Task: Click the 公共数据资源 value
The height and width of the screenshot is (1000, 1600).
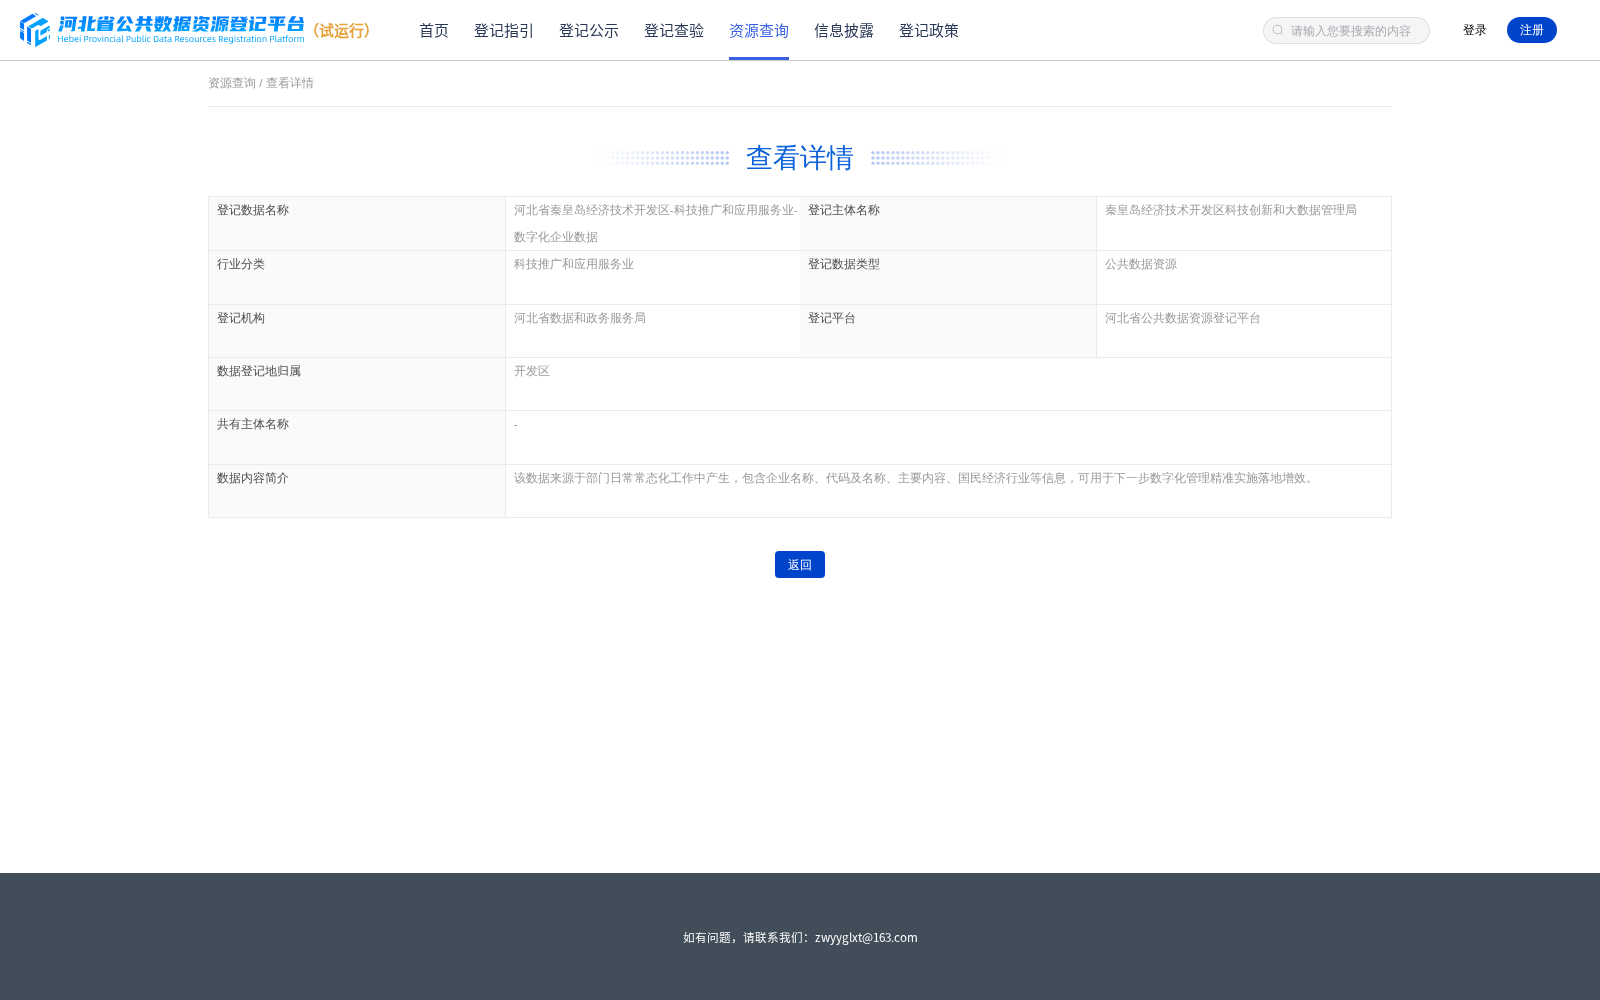Action: pos(1141,264)
